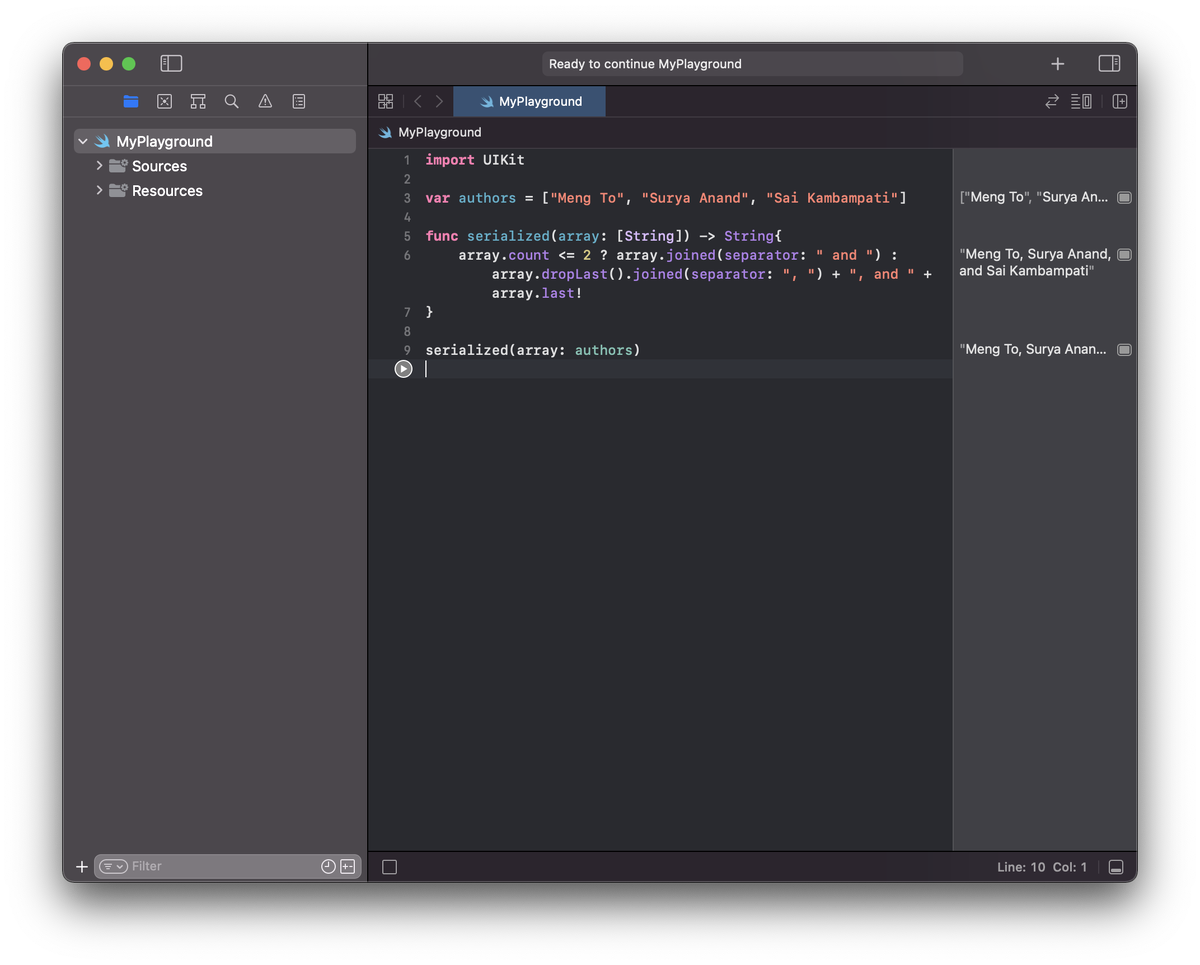Open the Project navigator folder icon
This screenshot has height=965, width=1200.
131,101
